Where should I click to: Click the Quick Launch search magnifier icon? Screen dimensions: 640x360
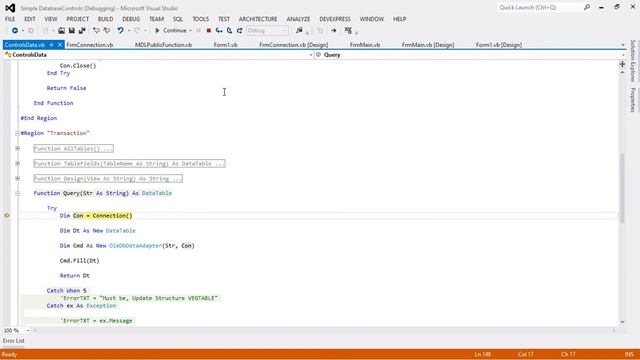[587, 7]
